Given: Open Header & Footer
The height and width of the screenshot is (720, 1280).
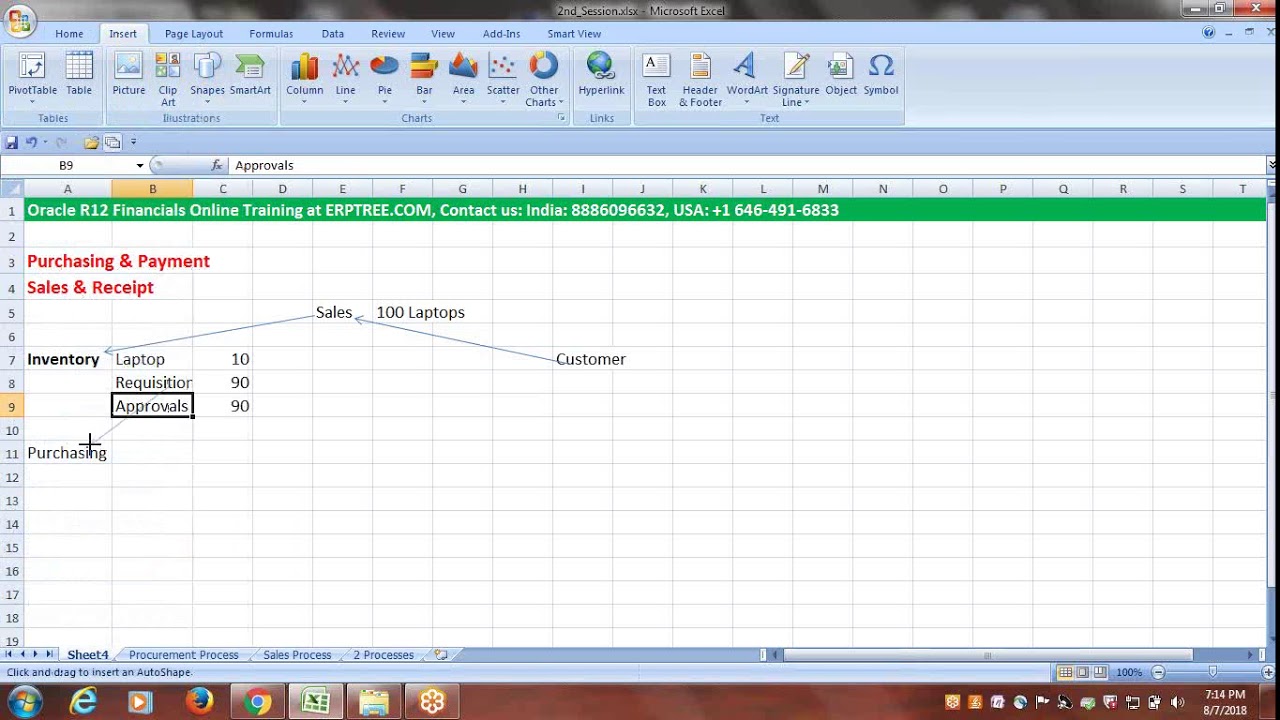Looking at the screenshot, I should [x=700, y=80].
